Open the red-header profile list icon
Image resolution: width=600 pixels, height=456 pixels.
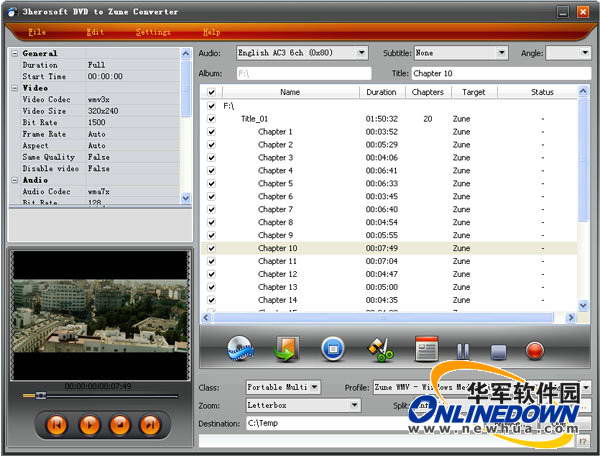coord(427,349)
